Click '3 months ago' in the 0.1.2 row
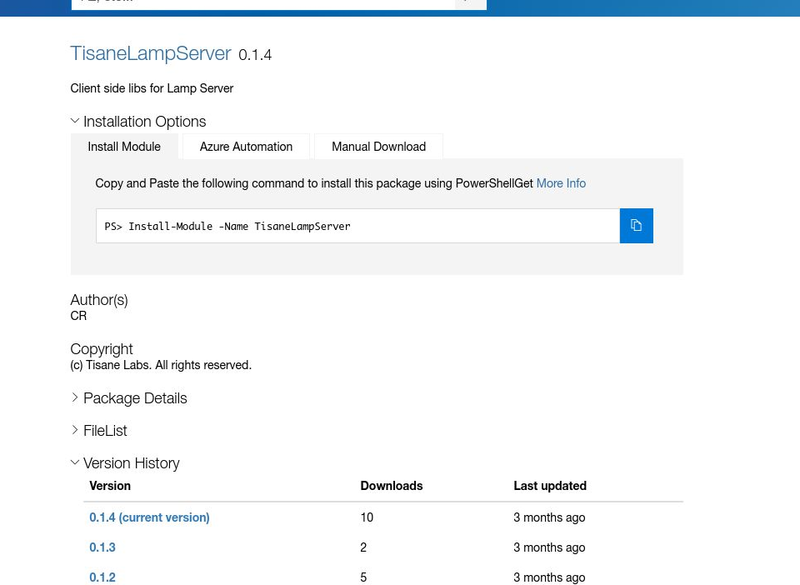This screenshot has height=585, width=800. pos(549,577)
